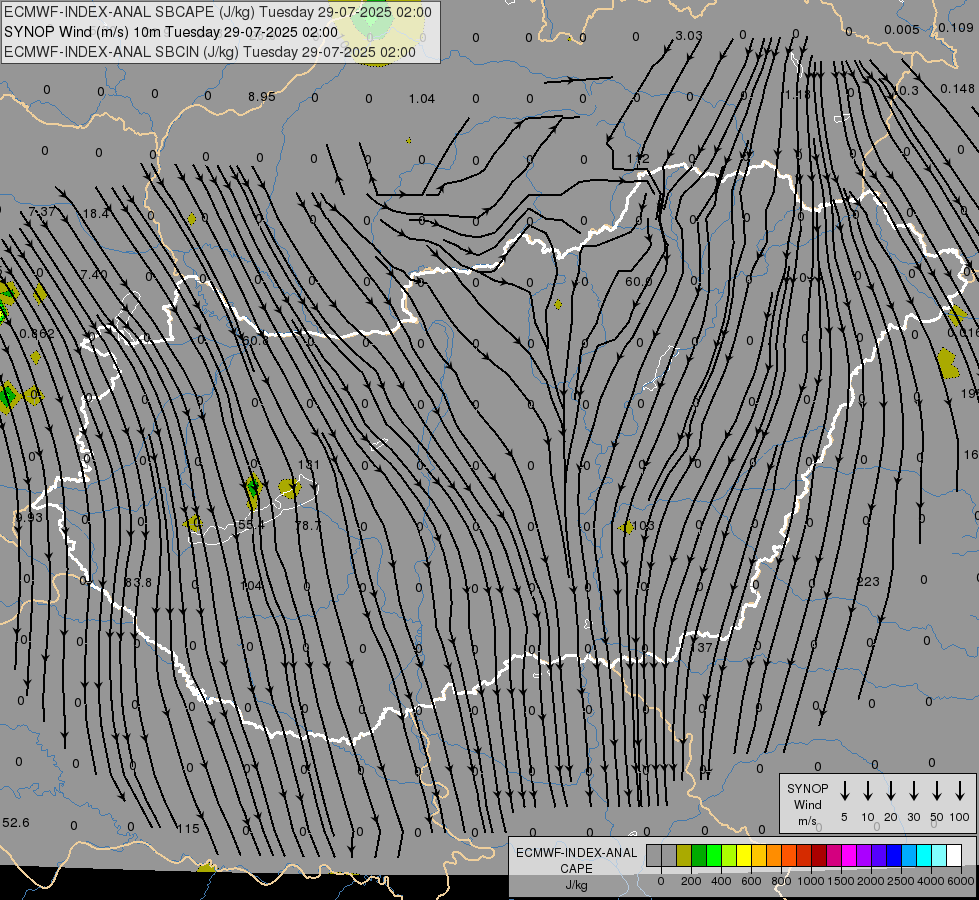979x900 pixels.
Task: Click the 5 m/s wind arrow in legend
Action: tap(844, 791)
